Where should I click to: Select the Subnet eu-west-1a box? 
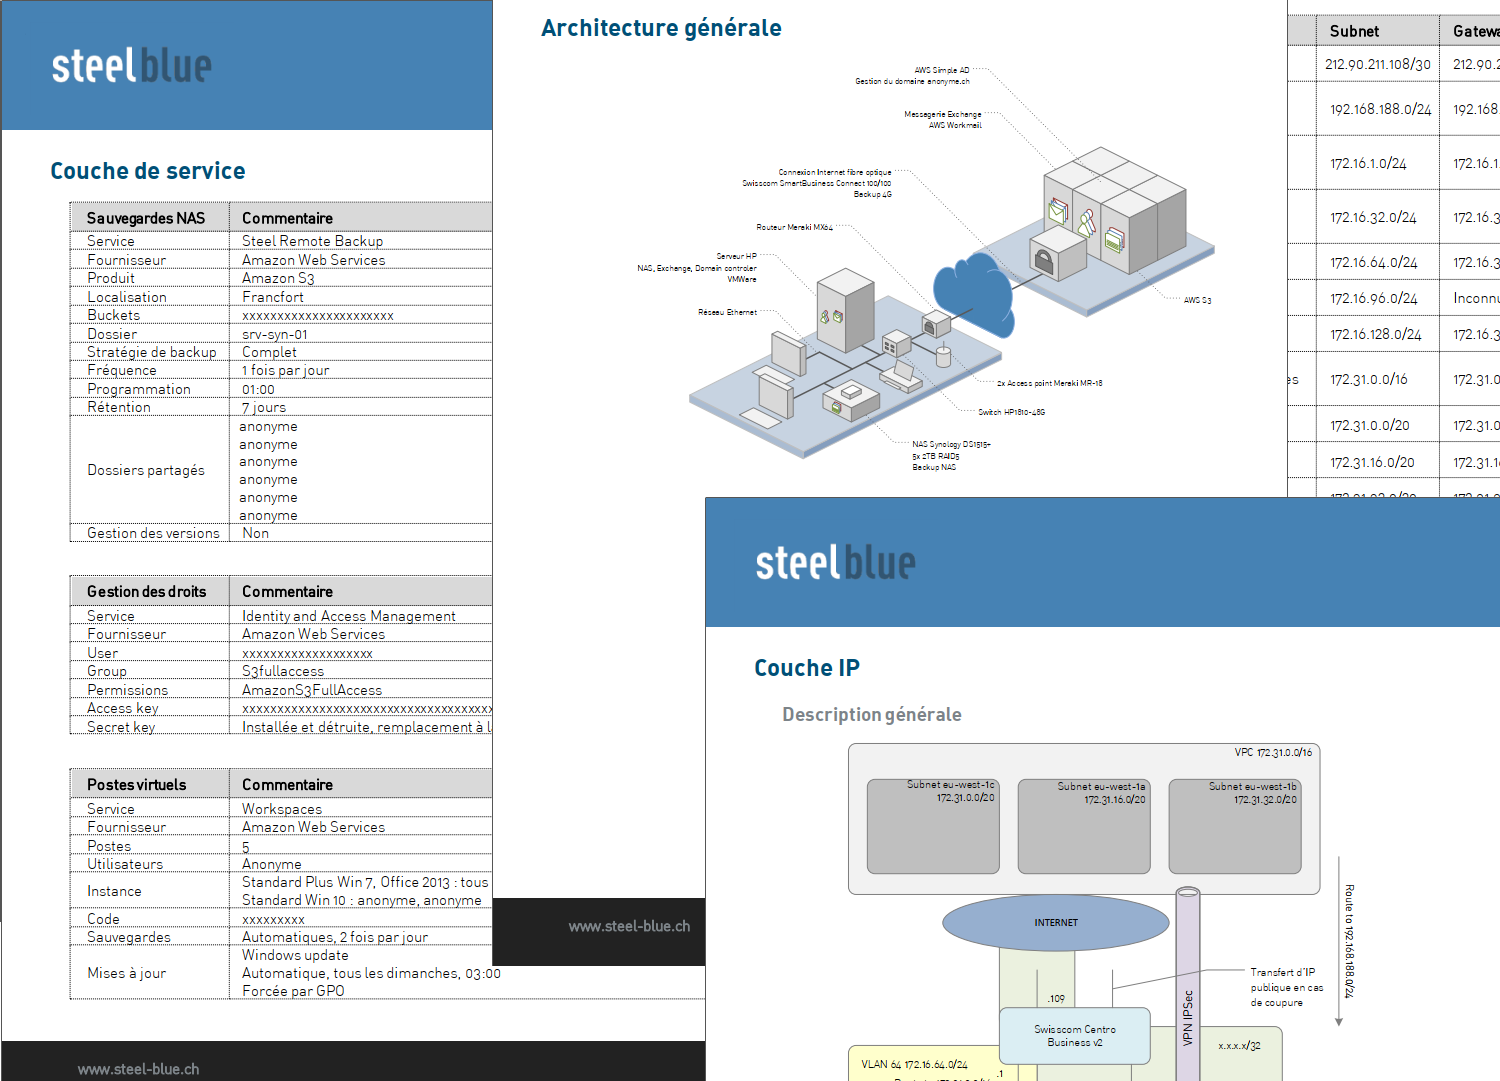tap(1084, 826)
